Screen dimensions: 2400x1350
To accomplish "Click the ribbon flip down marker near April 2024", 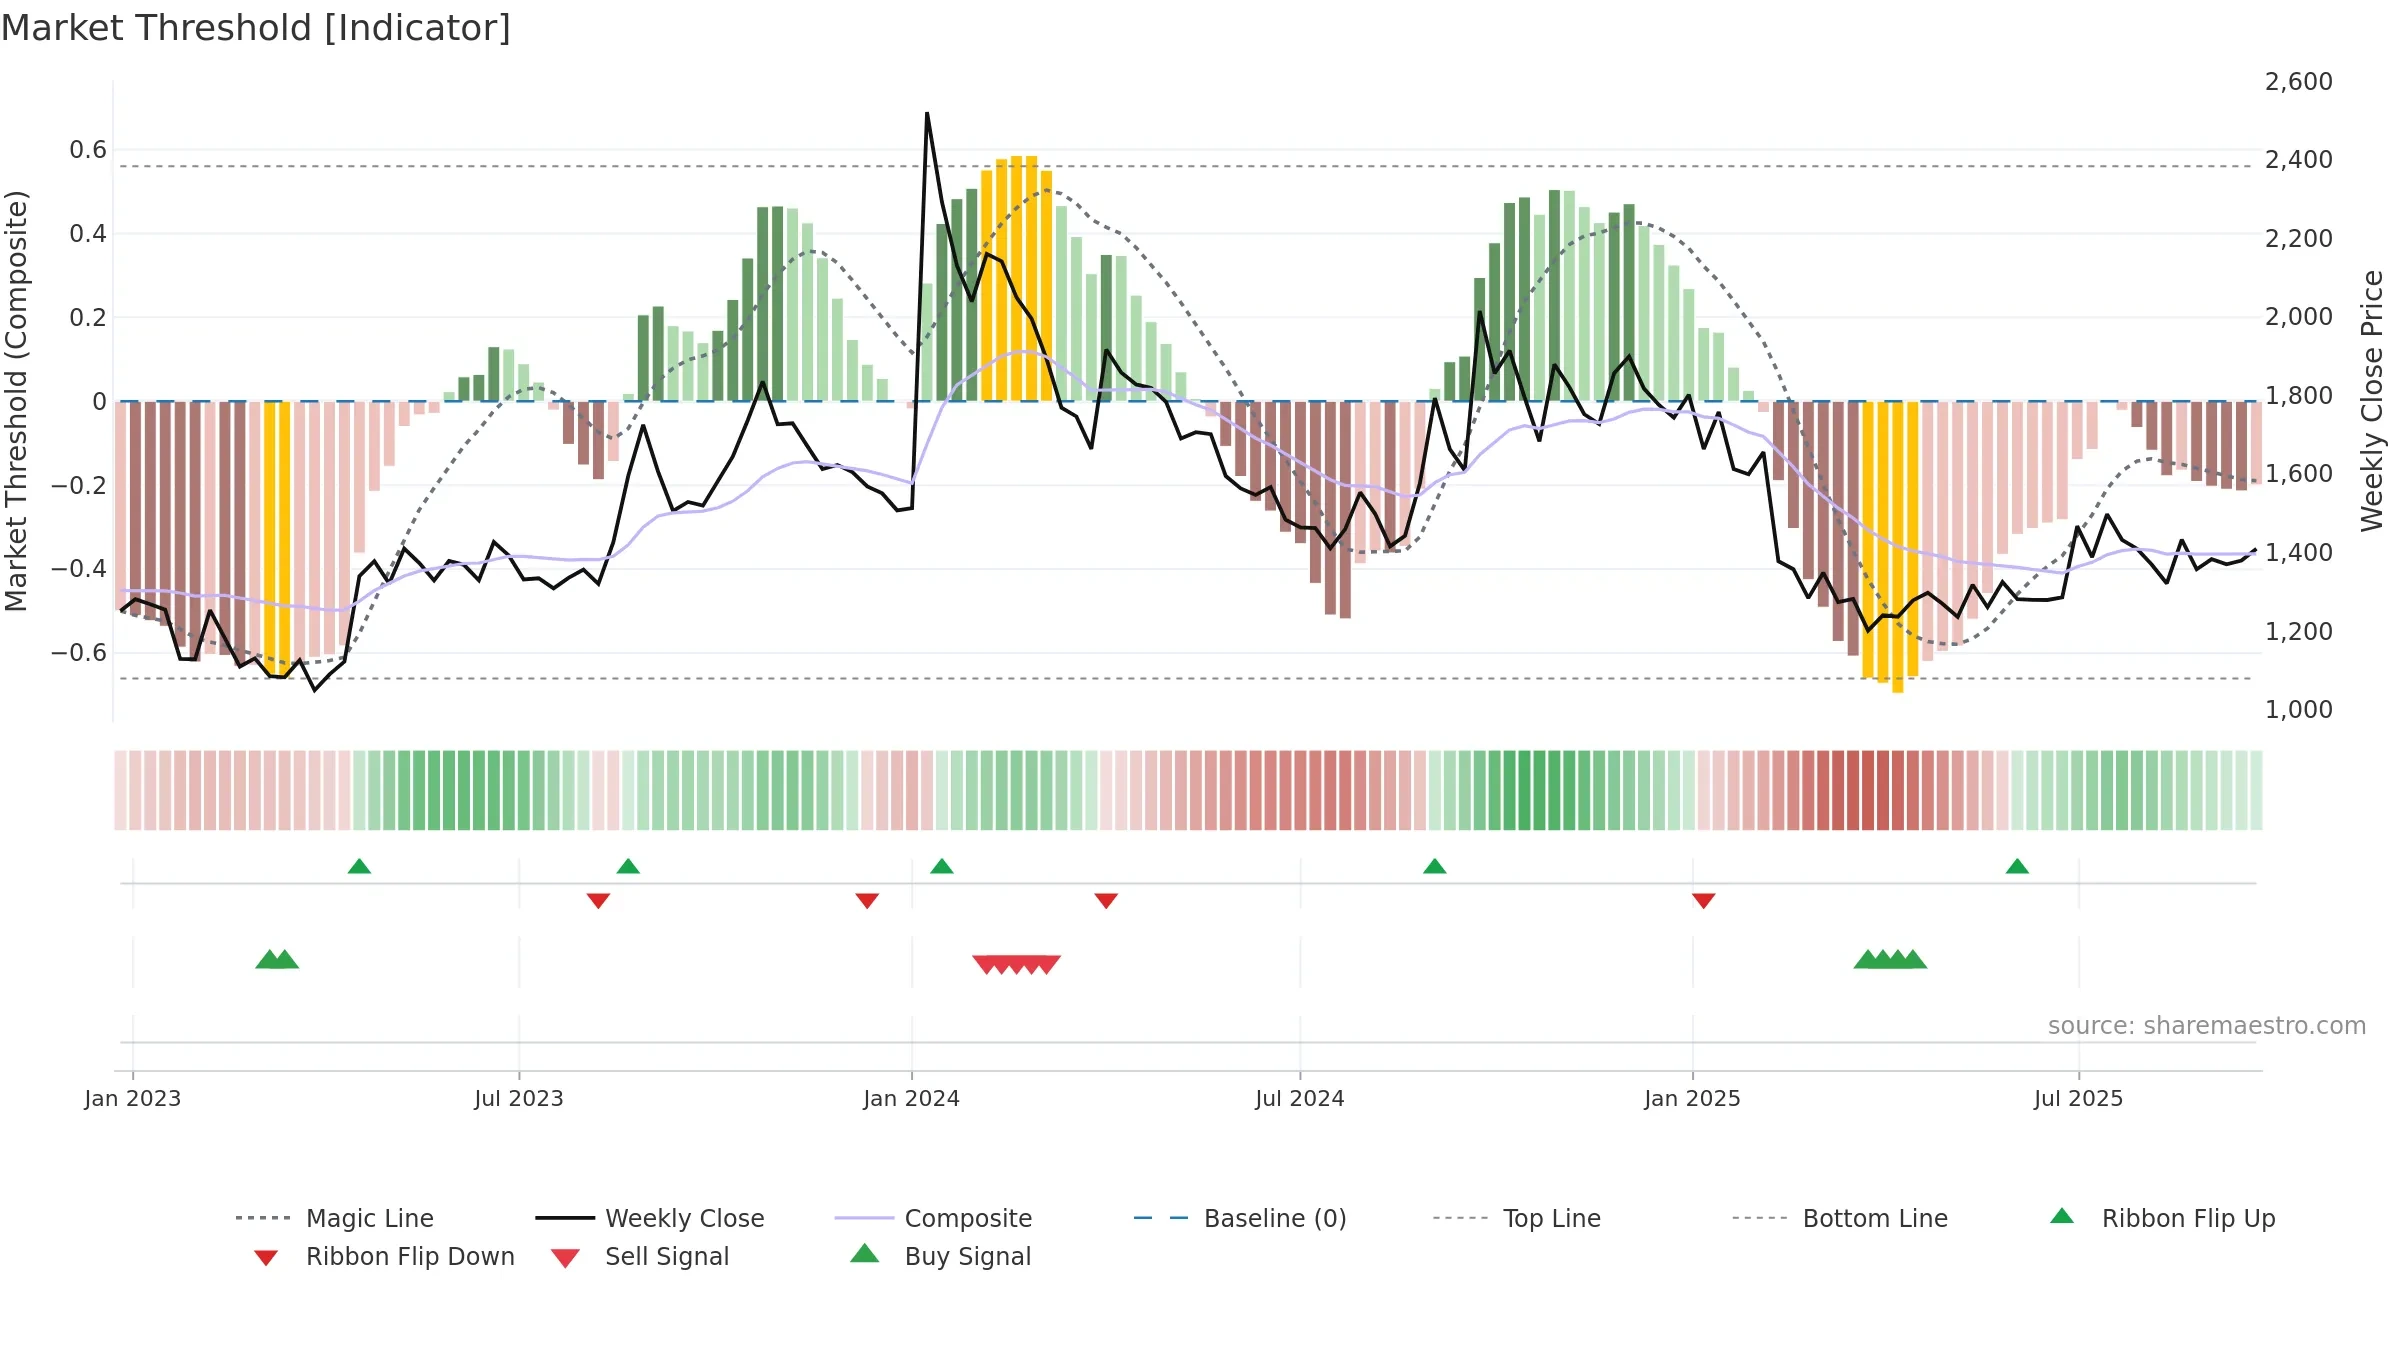I will tap(1106, 901).
